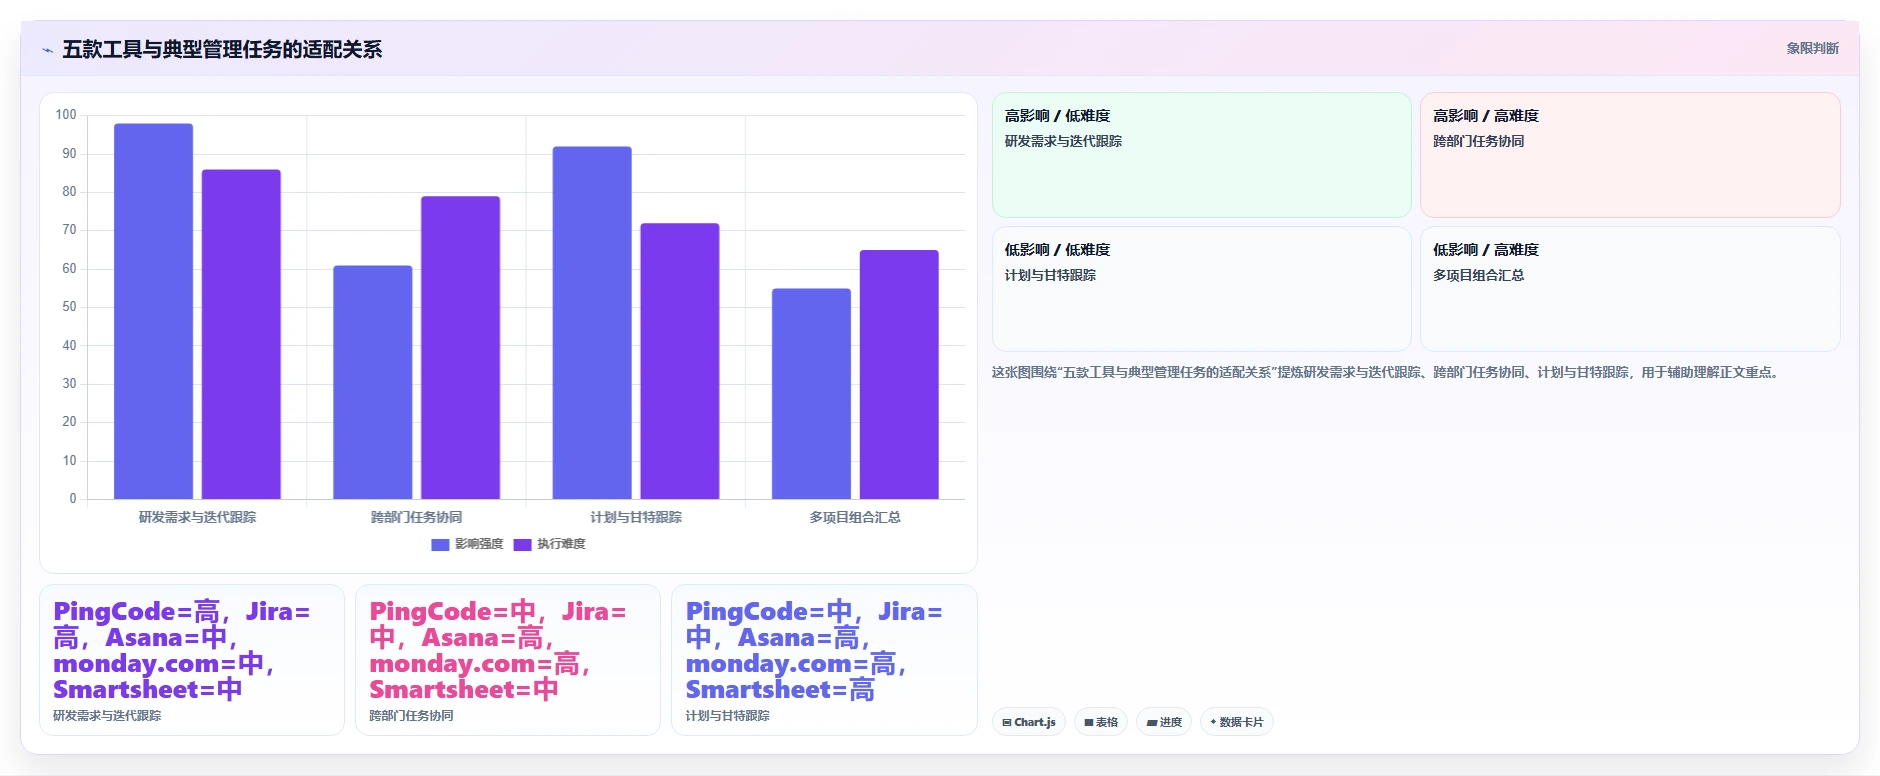Click the 数据卡片 chip

1236,722
